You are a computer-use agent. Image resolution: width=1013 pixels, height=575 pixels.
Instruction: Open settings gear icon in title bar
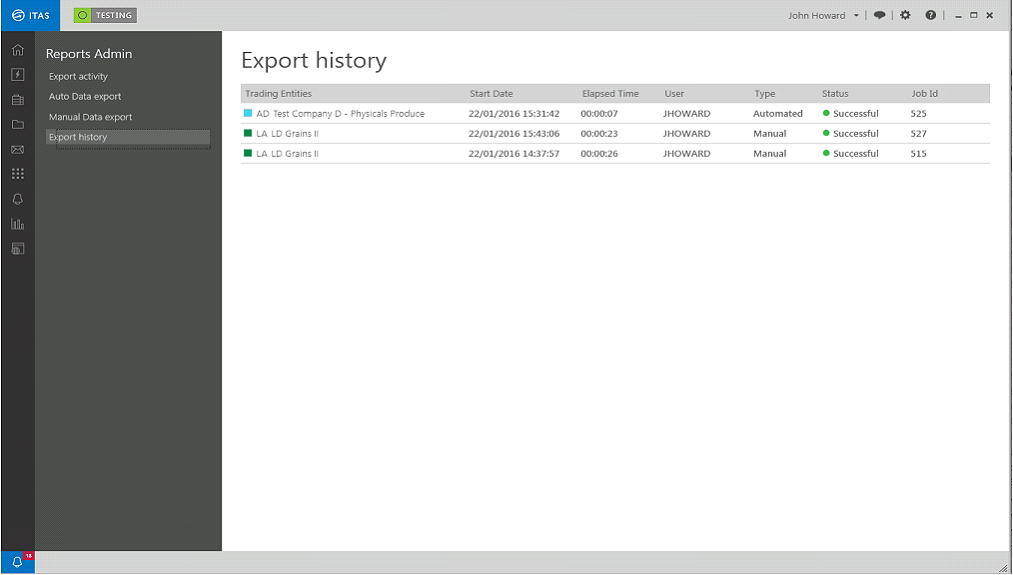905,15
